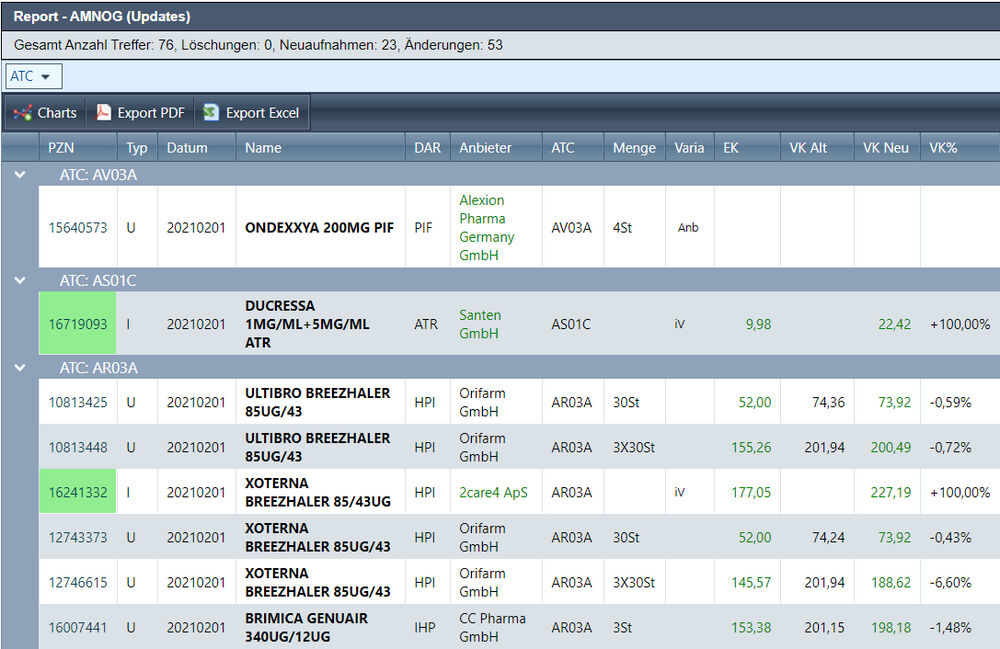This screenshot has width=1000, height=649.
Task: Click DUCRESSA 1MG/ML+5MG/ML ATR name
Action: coord(307,324)
